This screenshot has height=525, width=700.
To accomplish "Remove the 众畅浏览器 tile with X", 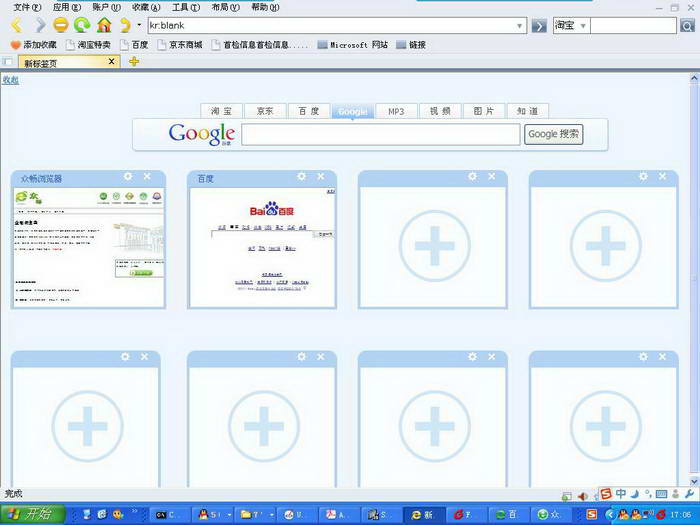I will (x=147, y=176).
